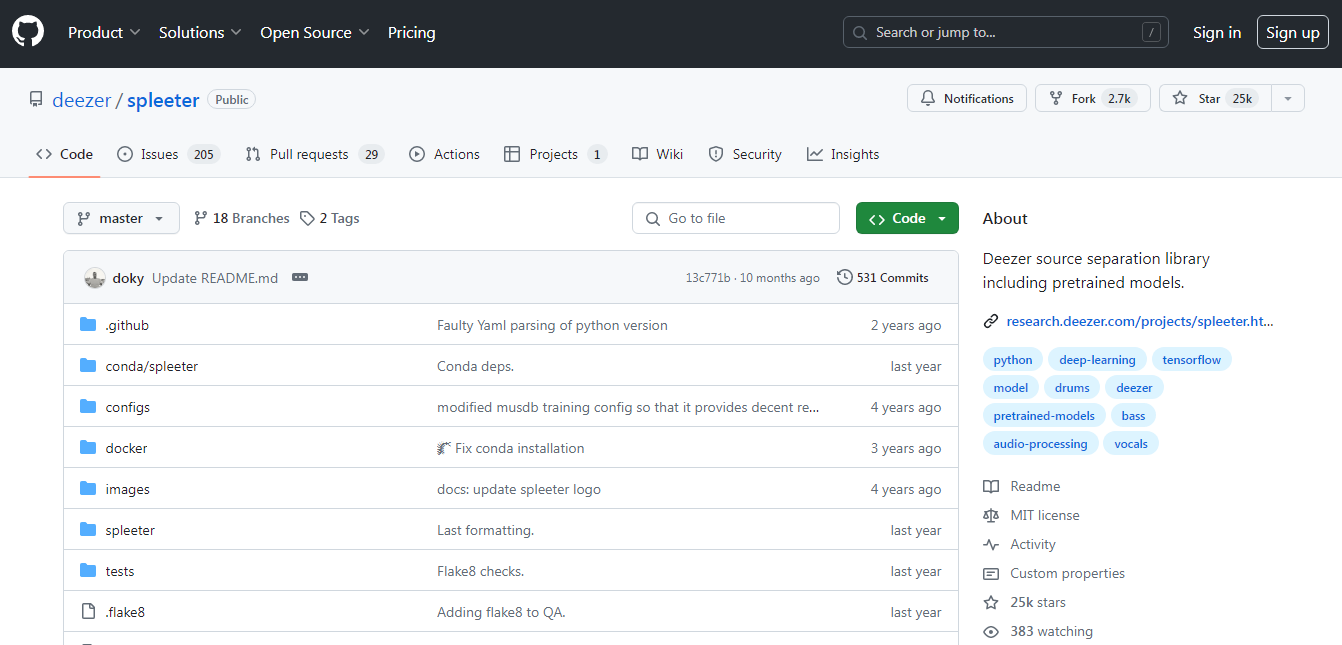The height and width of the screenshot is (645, 1342).
Task: Click the GitHub octocat logo
Action: click(28, 32)
